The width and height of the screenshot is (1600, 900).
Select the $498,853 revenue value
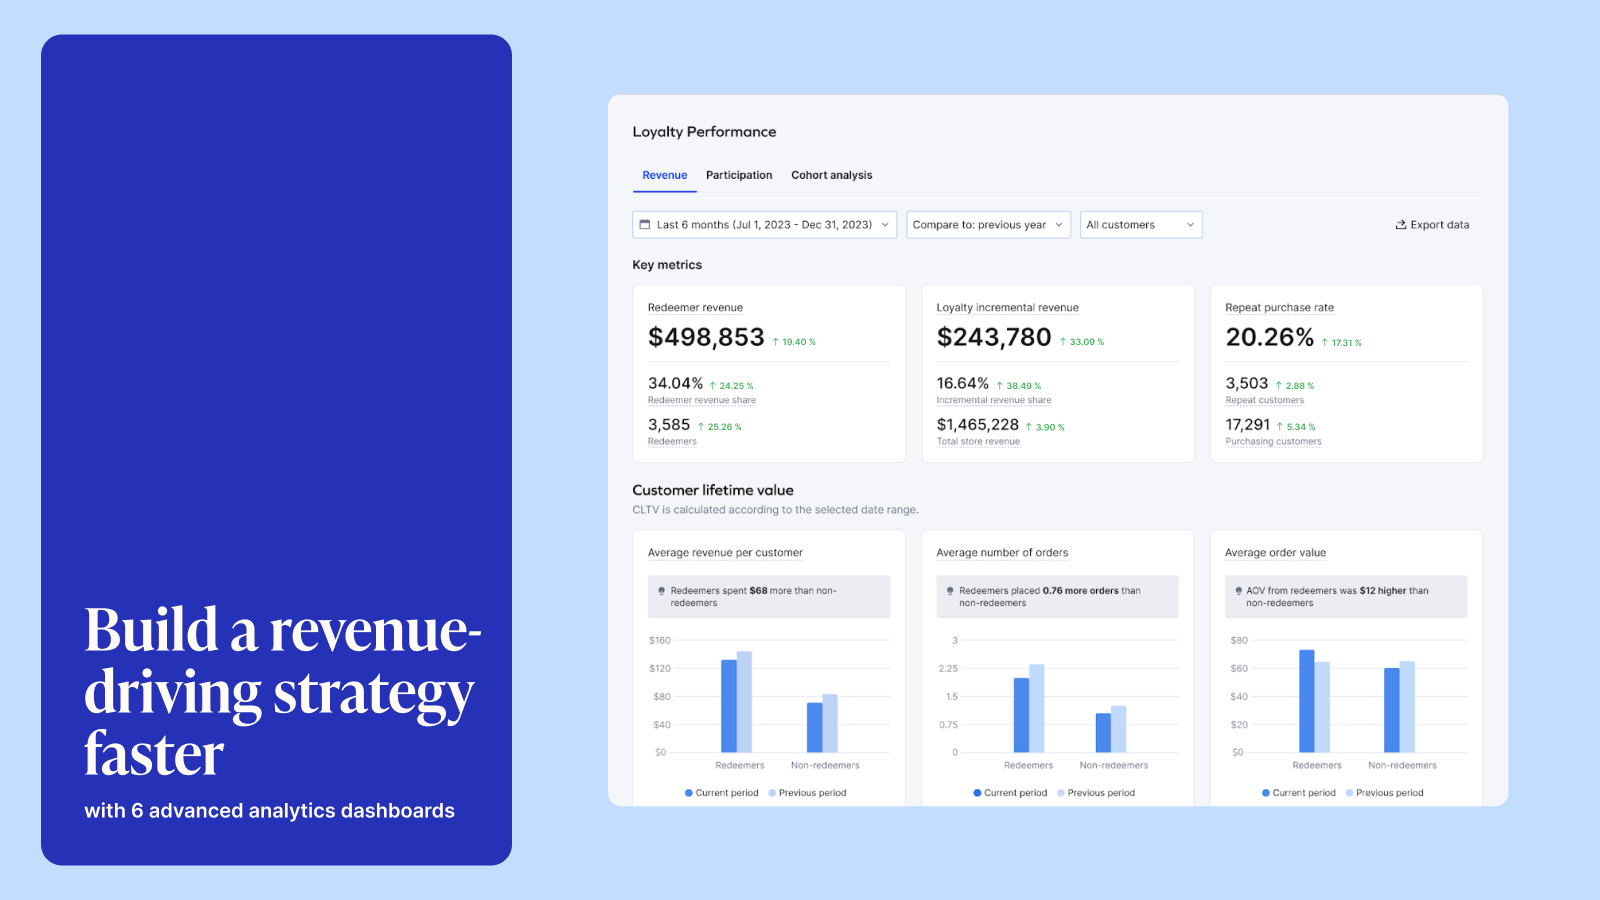tap(706, 337)
